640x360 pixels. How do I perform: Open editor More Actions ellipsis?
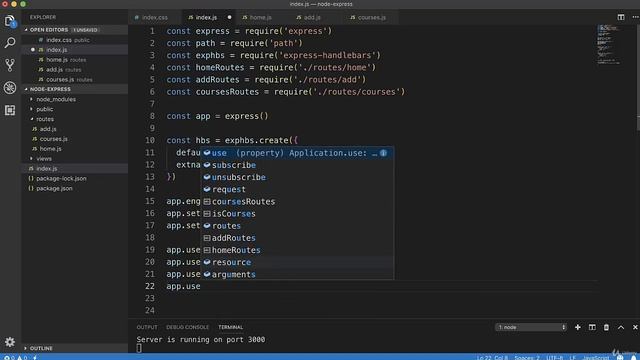(636, 17)
